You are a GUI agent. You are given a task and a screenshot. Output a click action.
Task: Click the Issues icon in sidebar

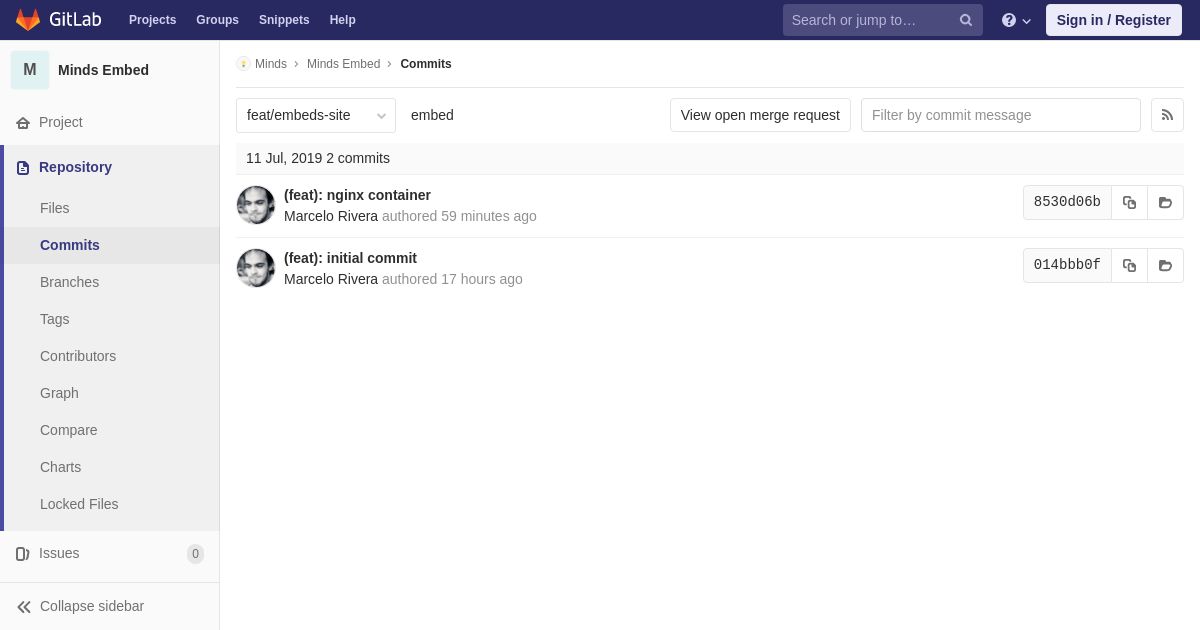pyautogui.click(x=23, y=553)
